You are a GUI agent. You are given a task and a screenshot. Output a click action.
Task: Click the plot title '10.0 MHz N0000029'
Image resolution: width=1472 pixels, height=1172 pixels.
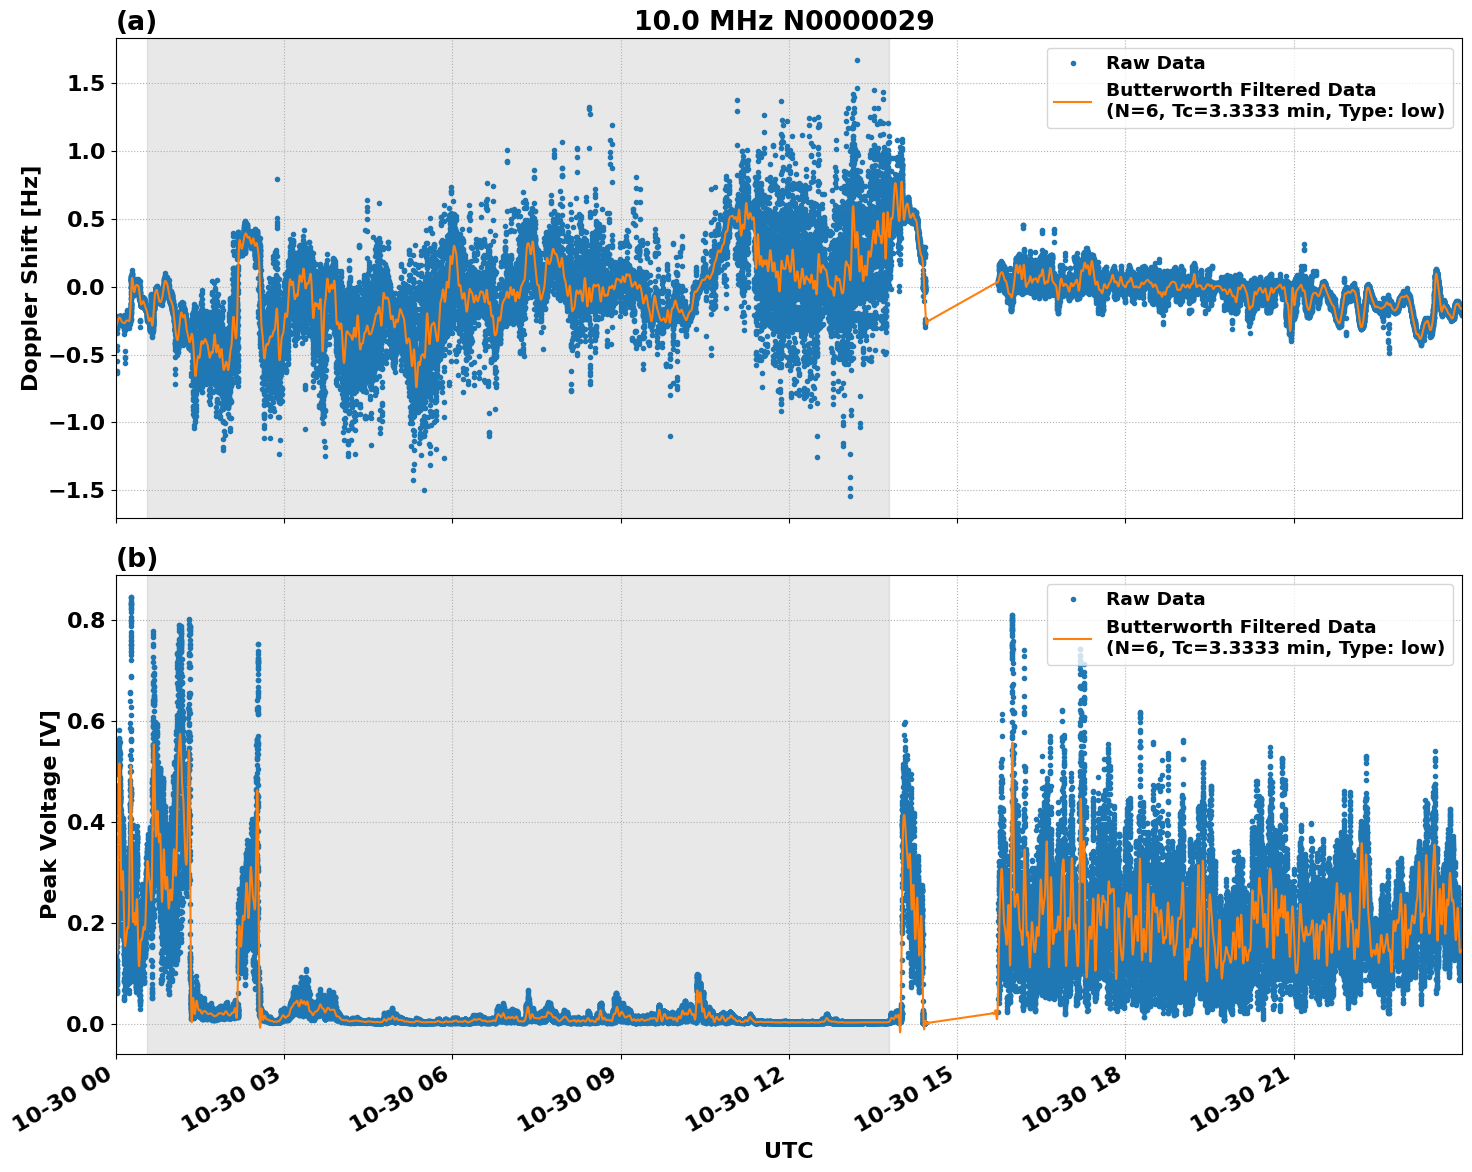click(784, 21)
